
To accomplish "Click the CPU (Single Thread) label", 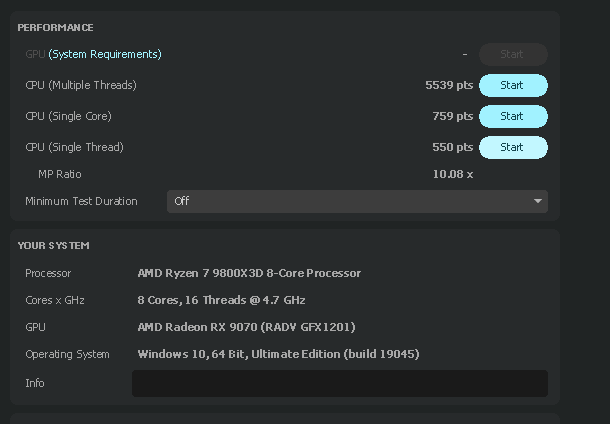I will [x=74, y=147].
